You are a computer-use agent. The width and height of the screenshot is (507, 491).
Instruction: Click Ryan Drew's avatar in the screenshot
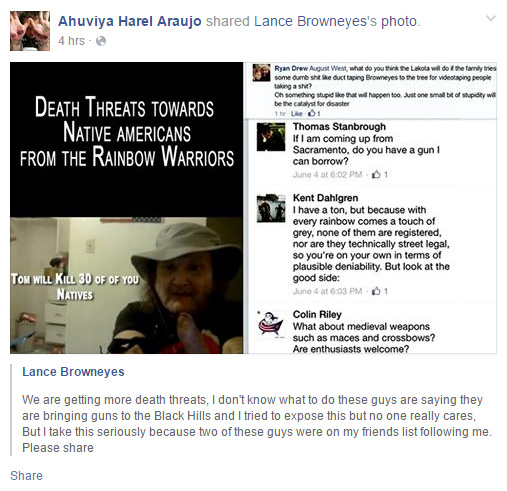point(261,73)
